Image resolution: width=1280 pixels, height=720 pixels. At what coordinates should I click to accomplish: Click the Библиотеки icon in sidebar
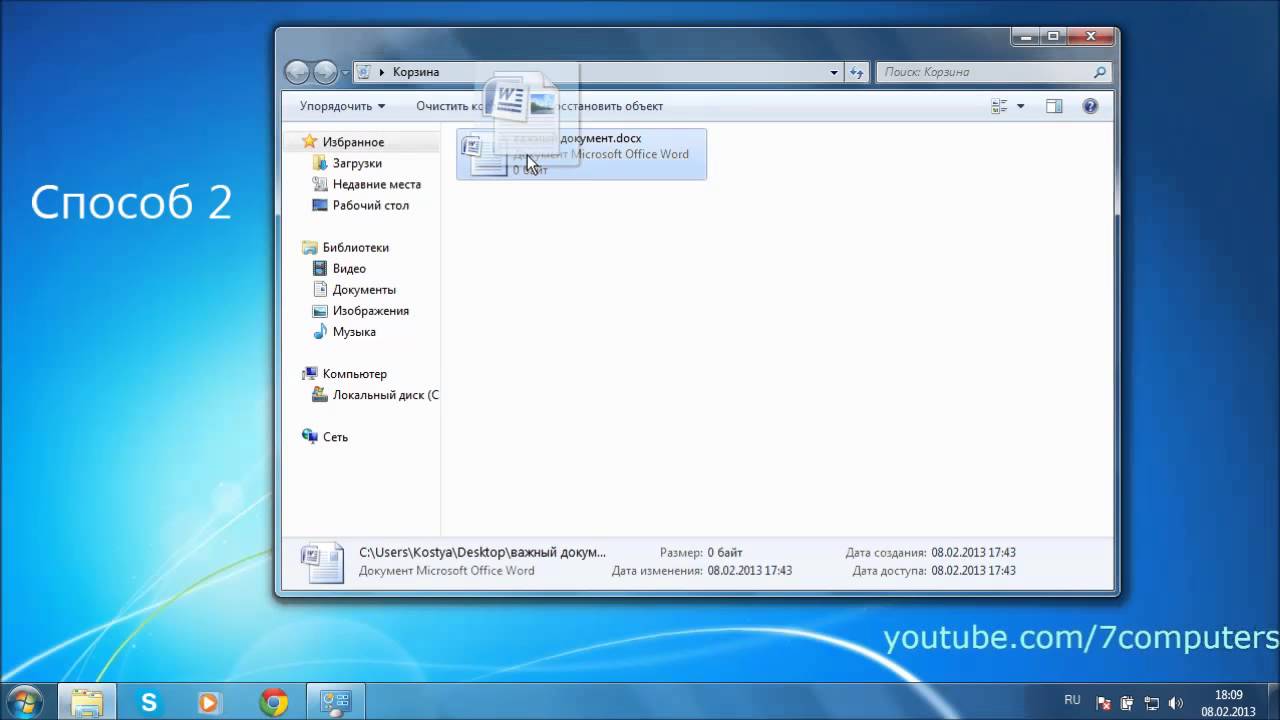(310, 247)
